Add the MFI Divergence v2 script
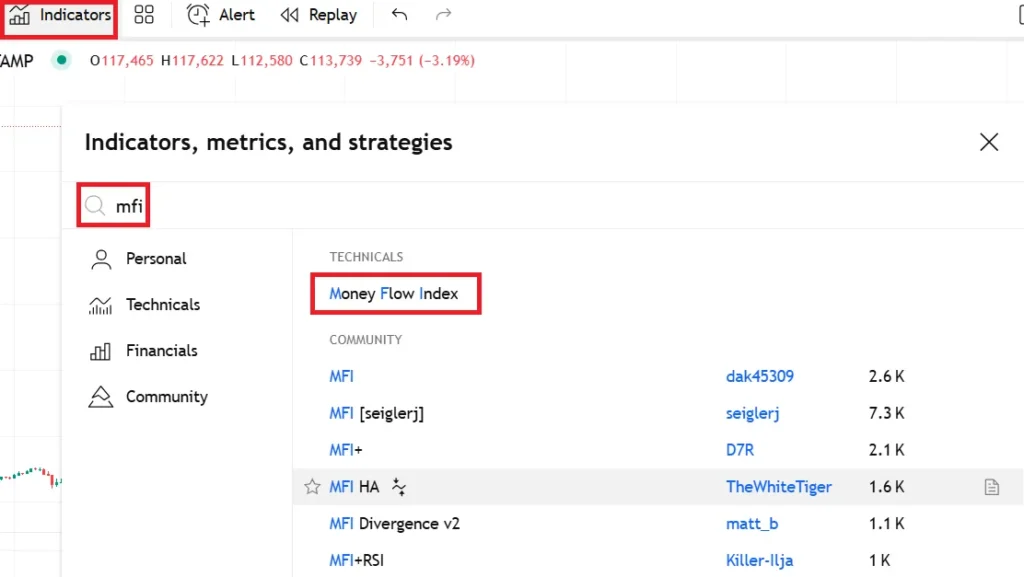 [x=394, y=524]
